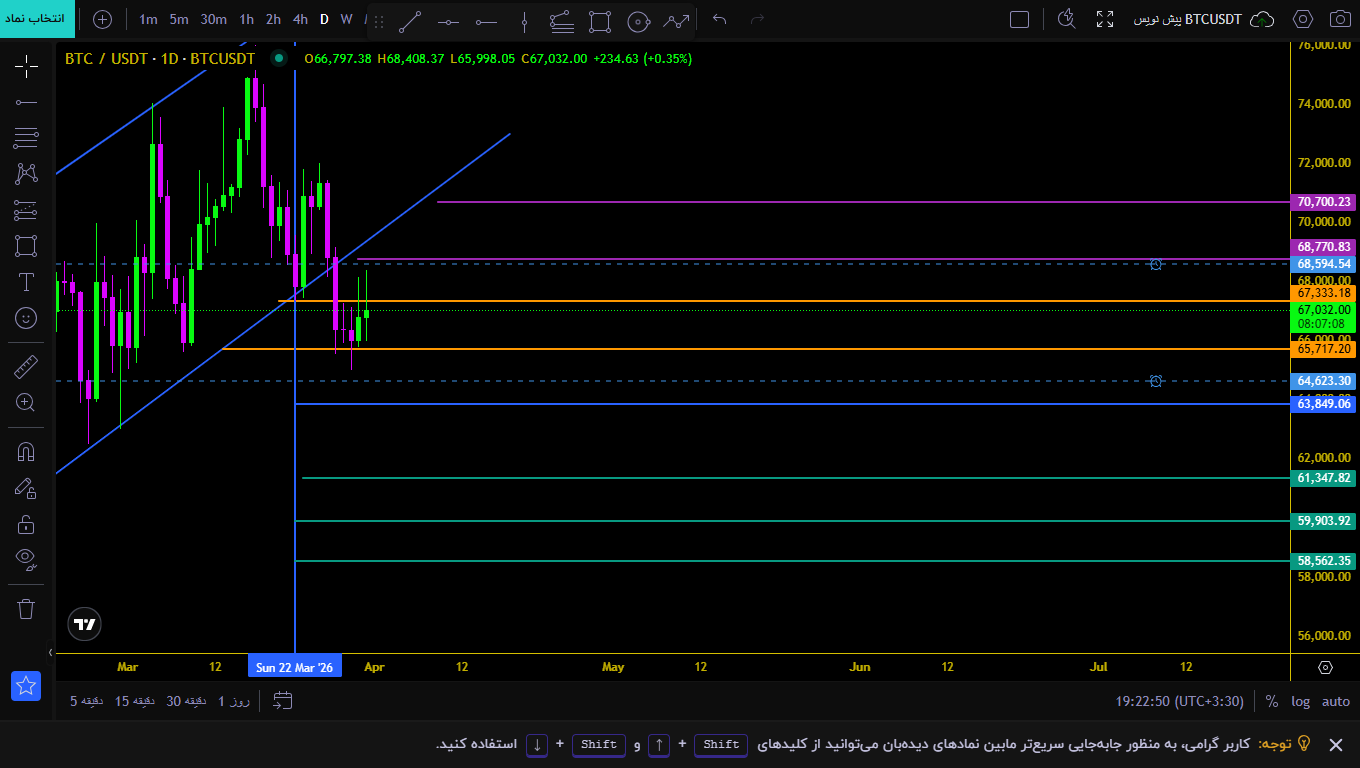Image resolution: width=1360 pixels, height=768 pixels.
Task: Select the Text annotation tool
Action: click(26, 282)
